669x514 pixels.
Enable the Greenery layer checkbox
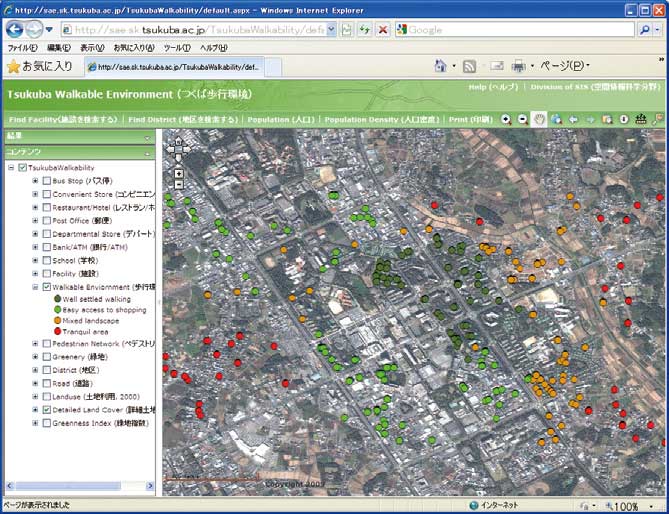pyautogui.click(x=47, y=357)
